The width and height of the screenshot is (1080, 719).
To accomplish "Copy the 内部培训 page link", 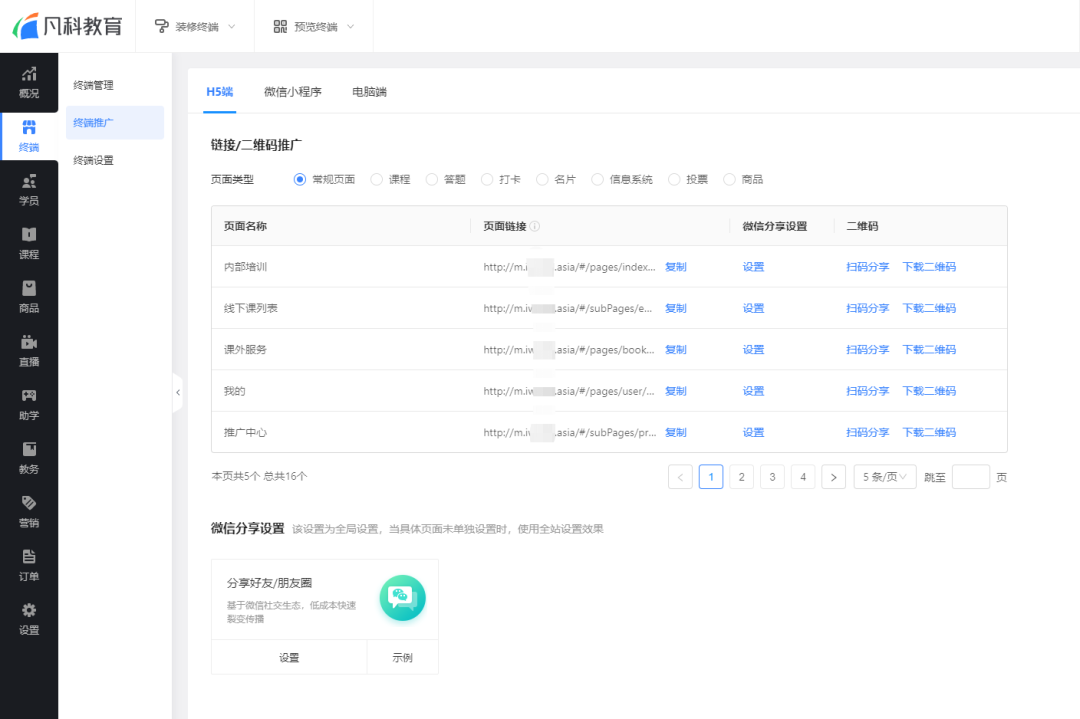I will pyautogui.click(x=675, y=267).
